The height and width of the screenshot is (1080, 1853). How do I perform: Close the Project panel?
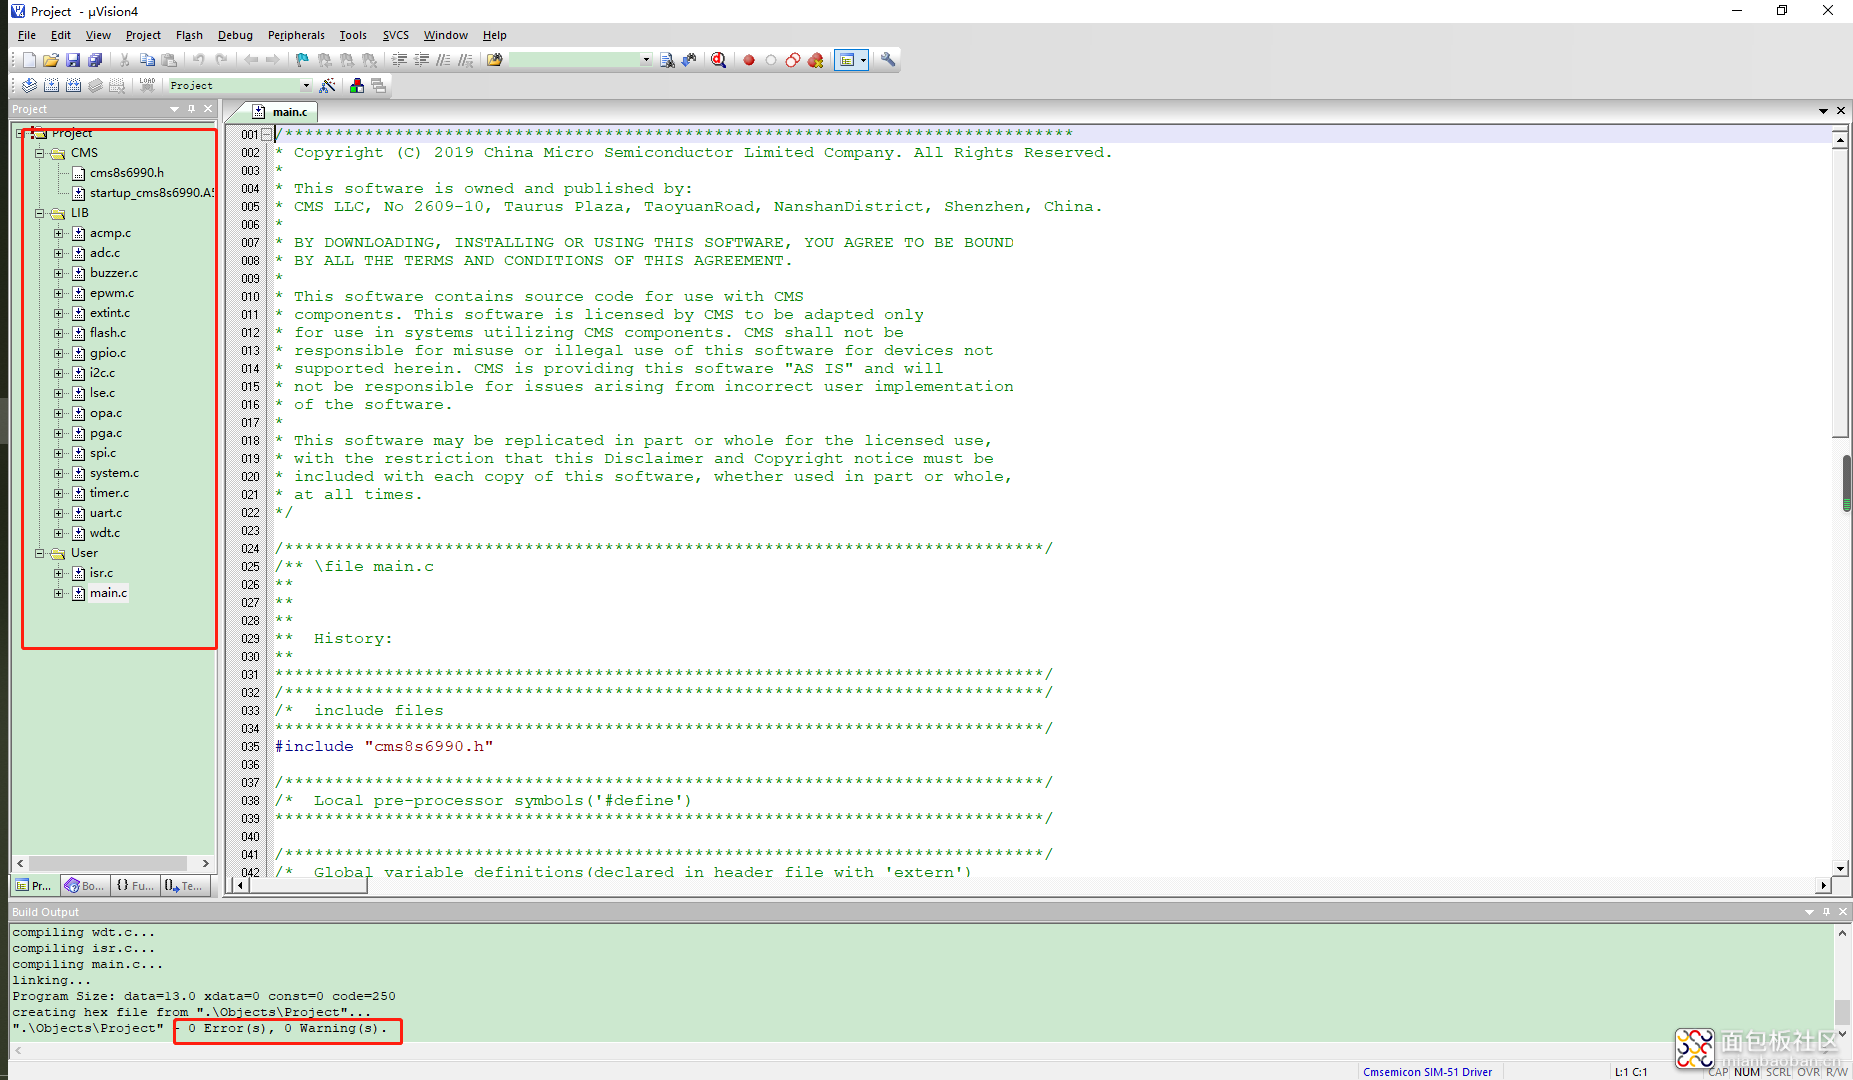(208, 109)
